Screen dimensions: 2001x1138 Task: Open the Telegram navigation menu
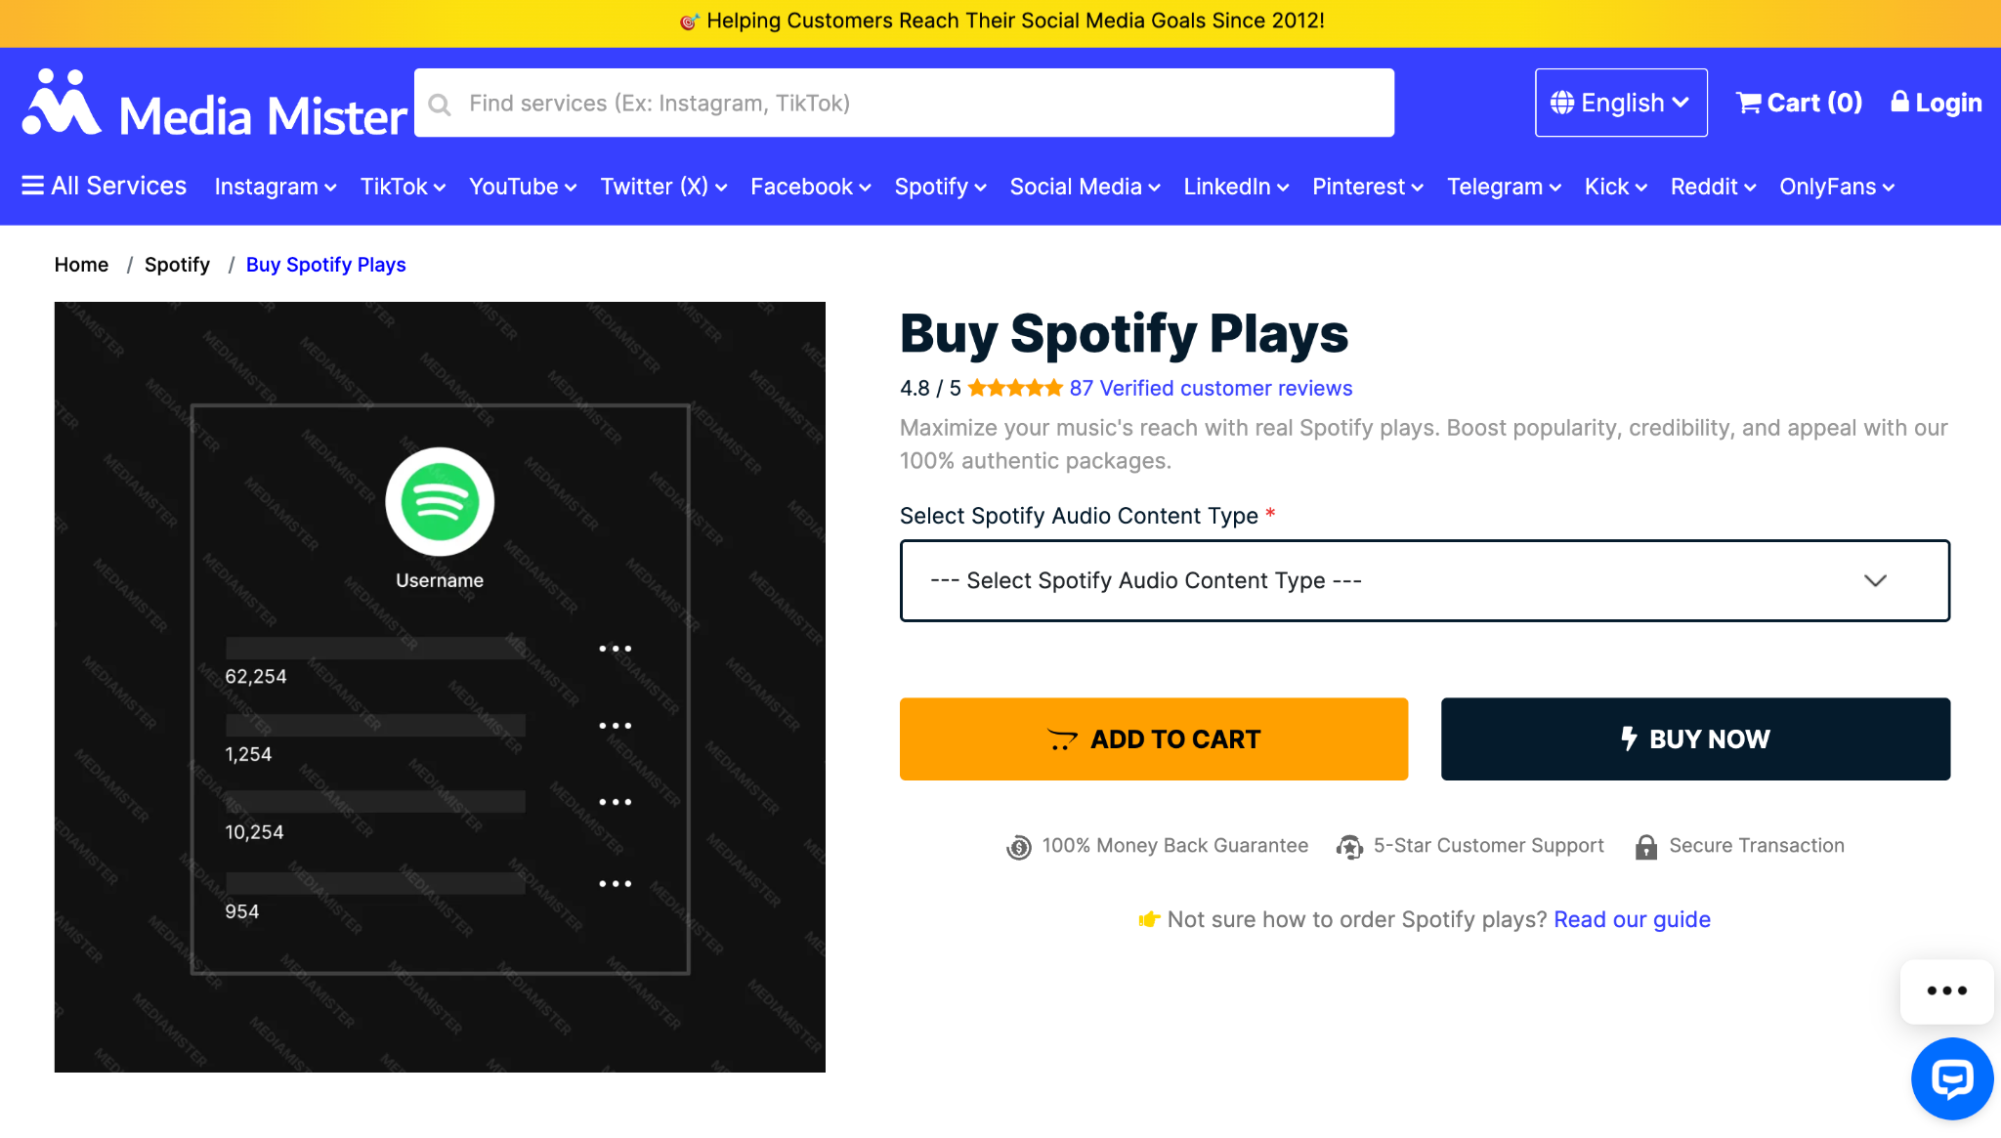(1503, 187)
